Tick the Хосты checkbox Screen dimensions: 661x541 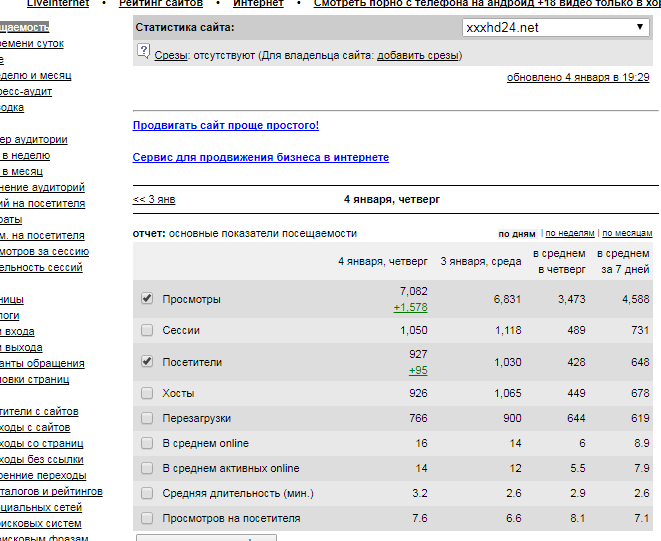coord(147,393)
